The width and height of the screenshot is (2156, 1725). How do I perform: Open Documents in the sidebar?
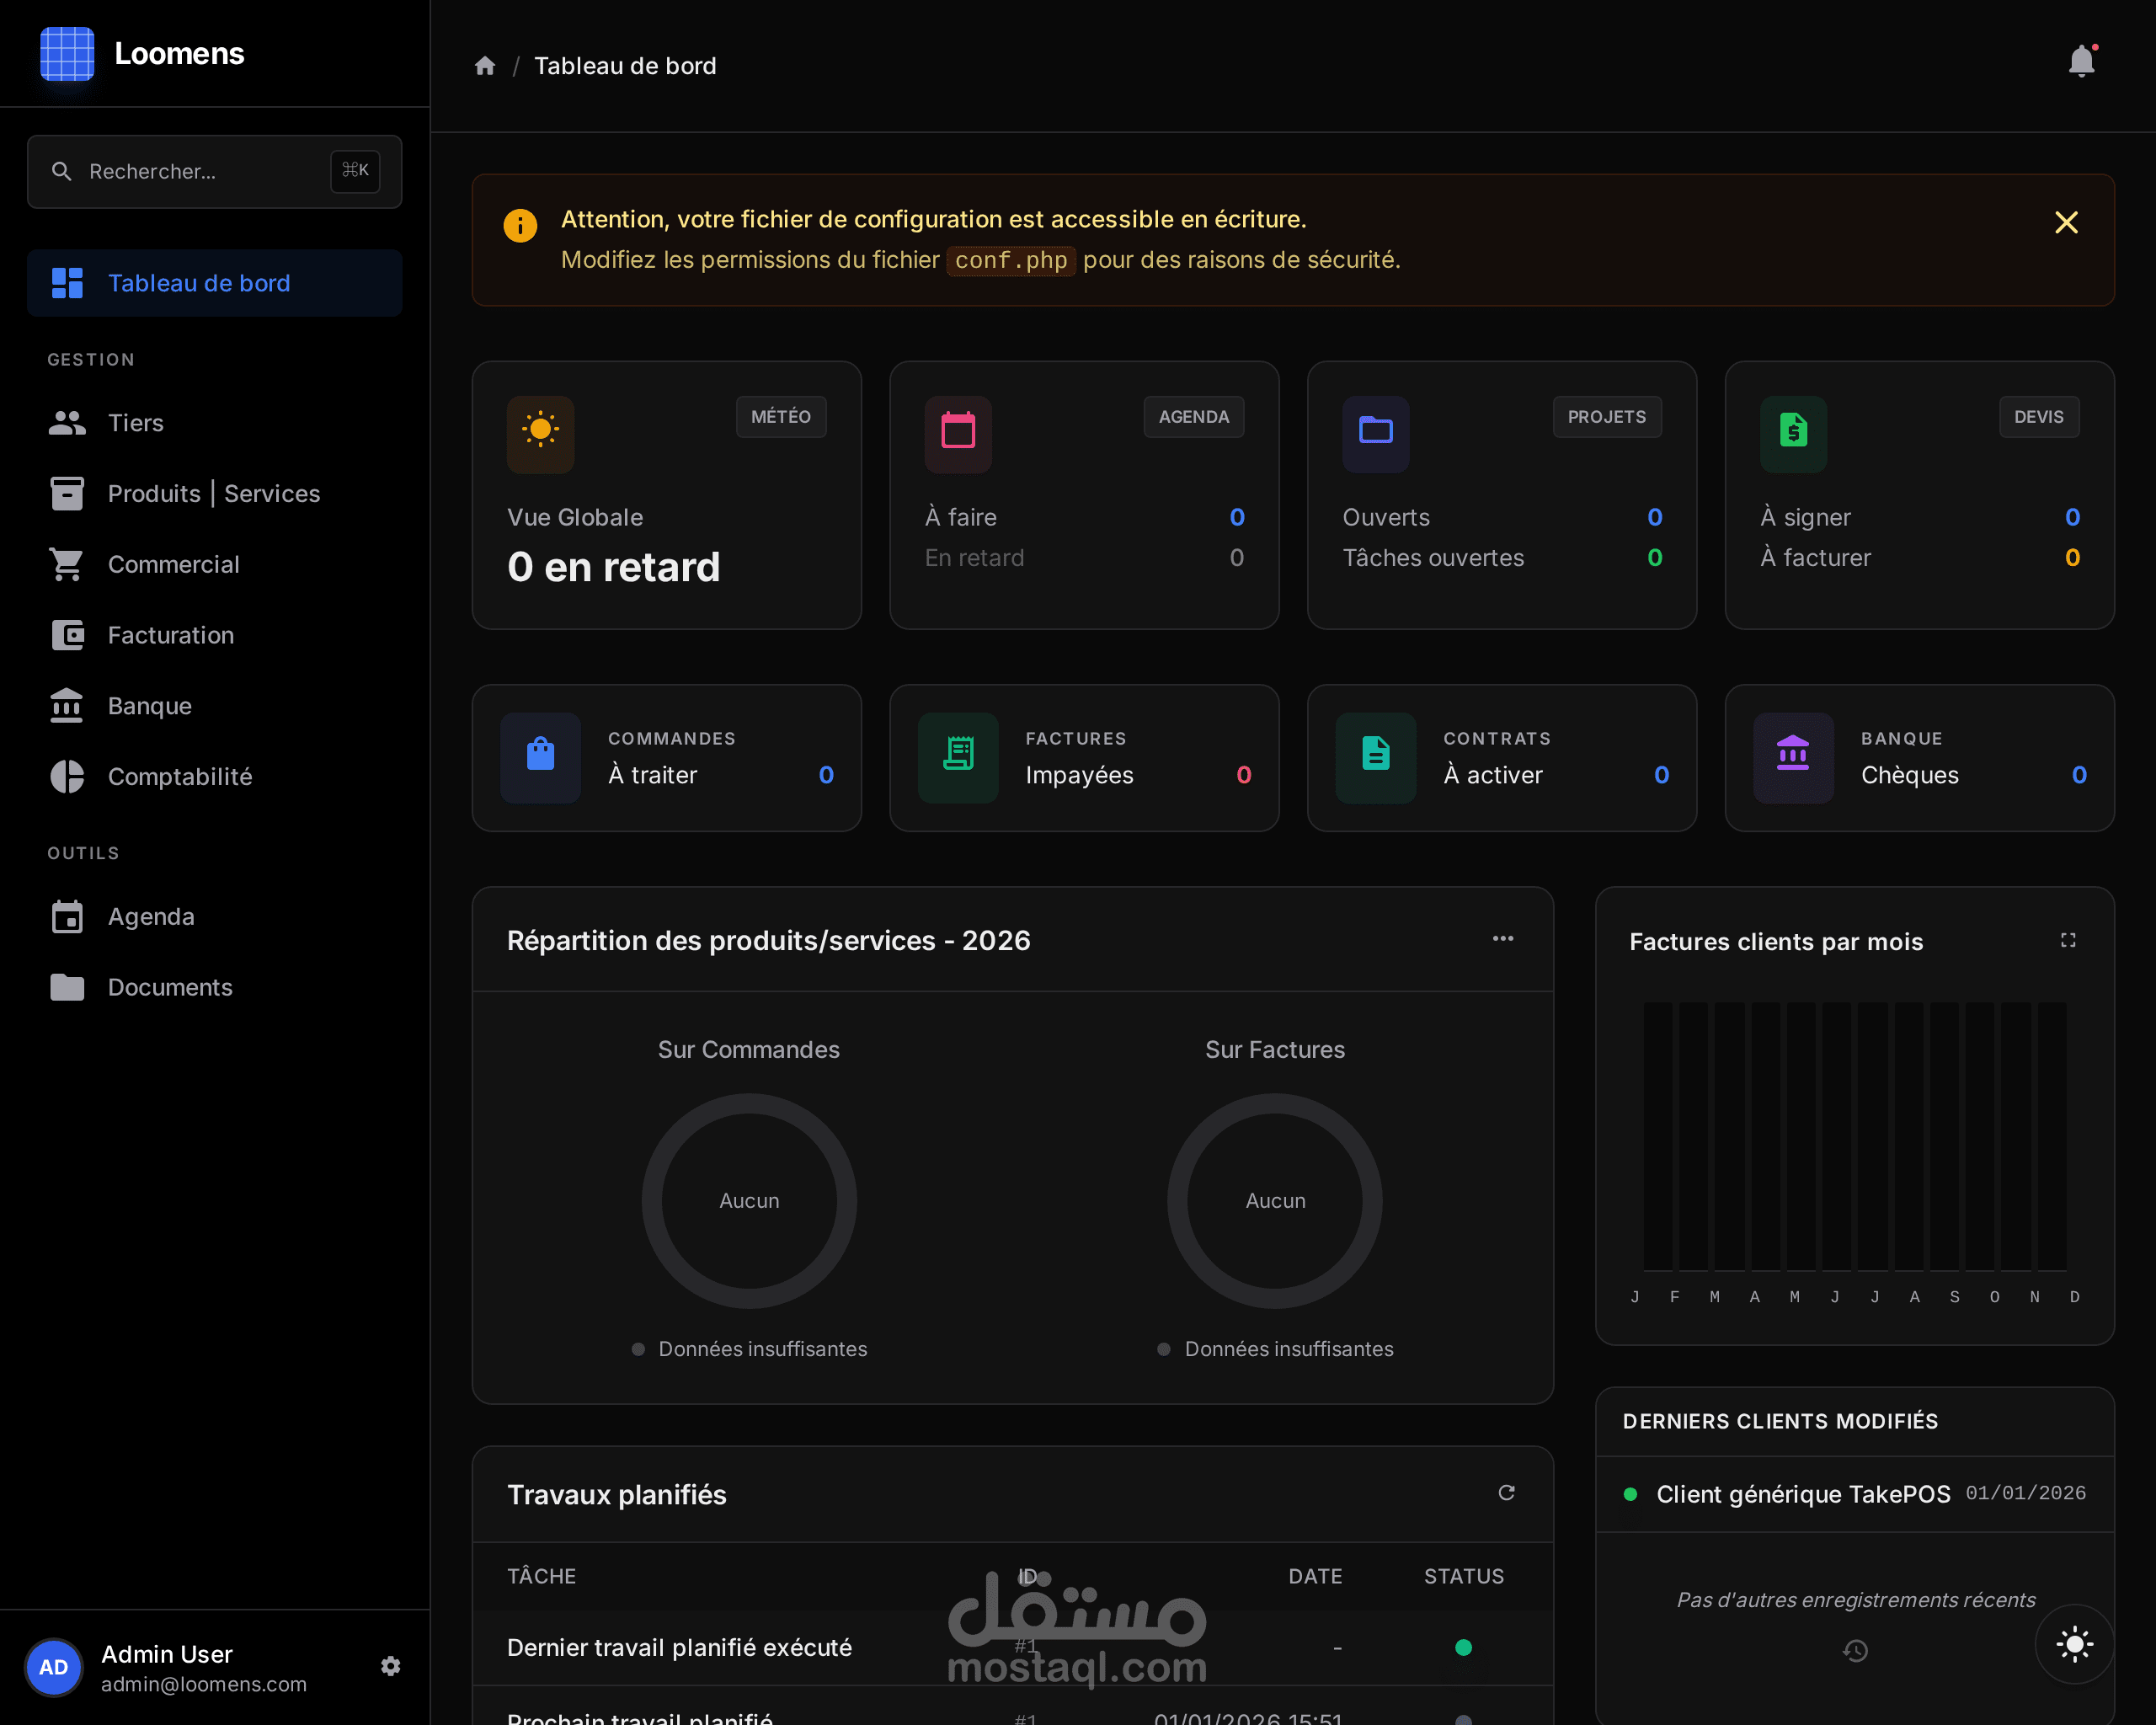[169, 988]
